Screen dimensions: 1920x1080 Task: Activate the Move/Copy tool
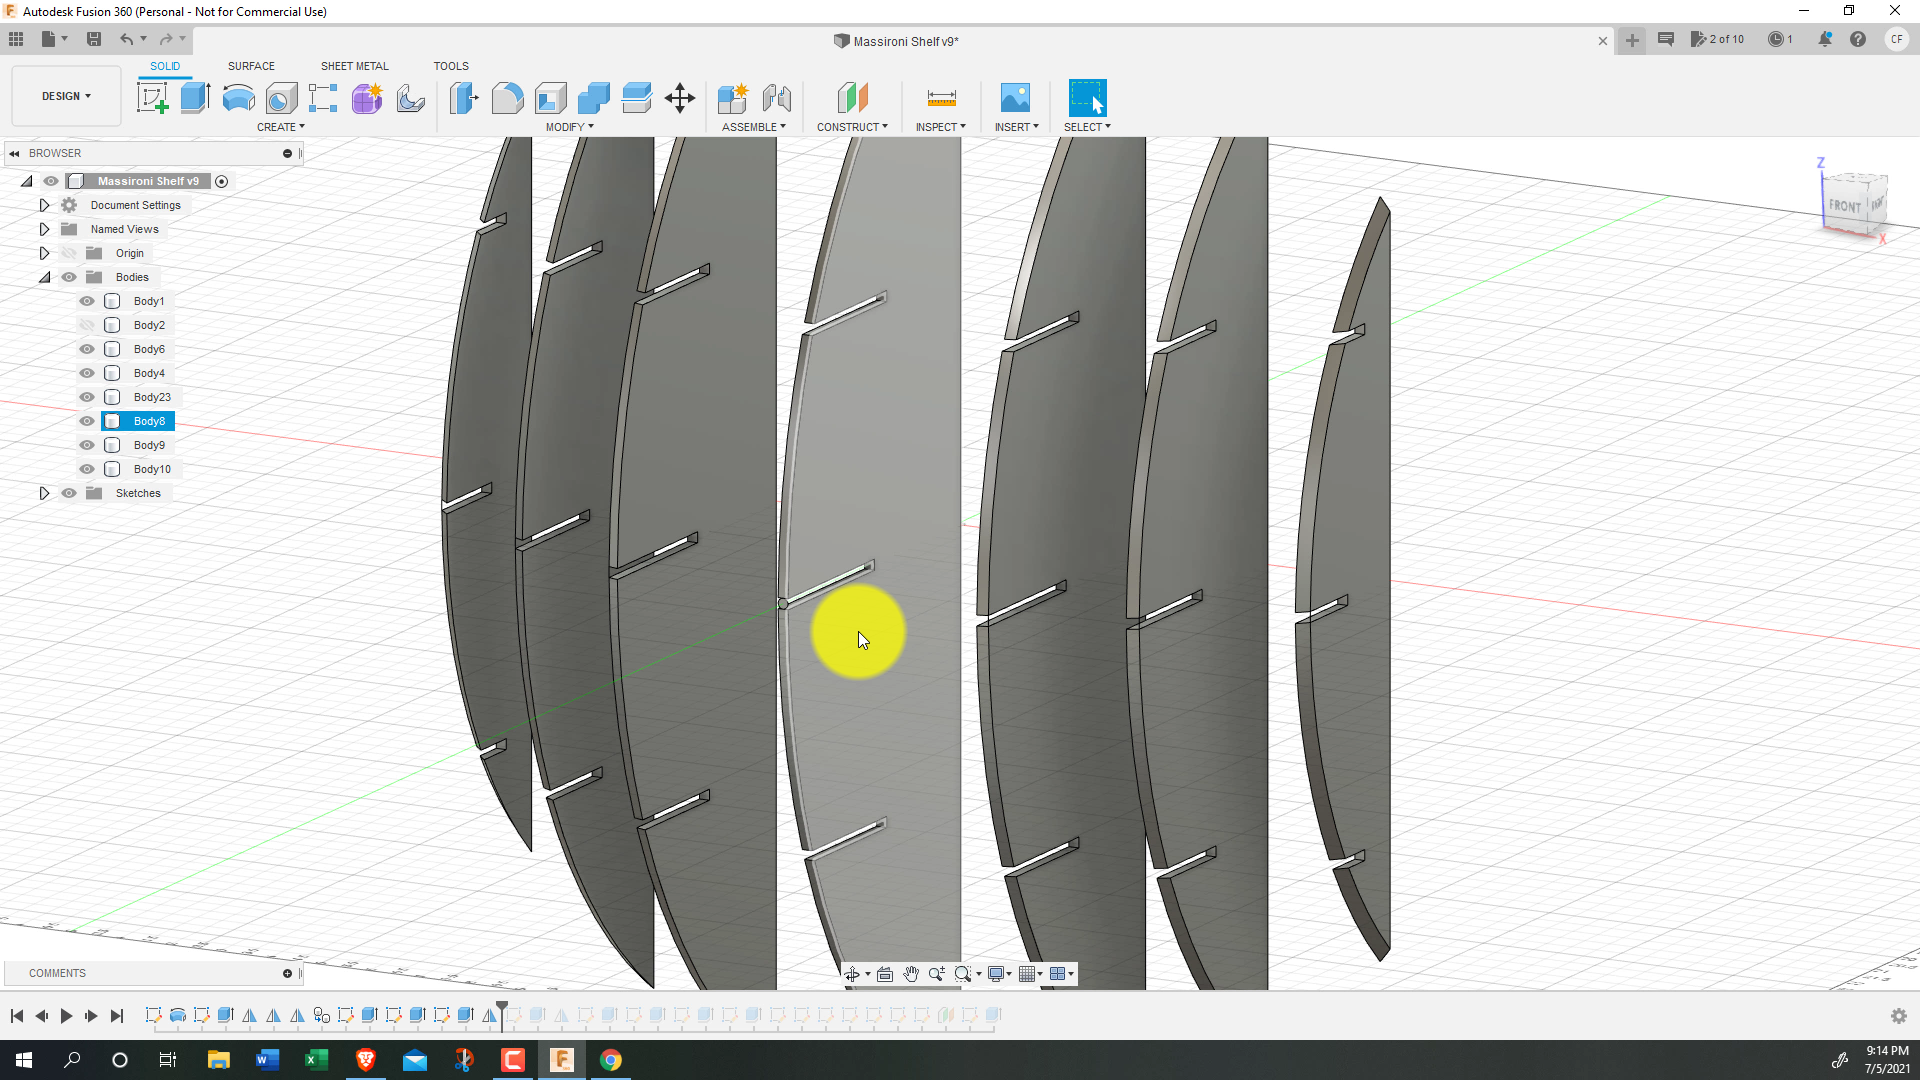click(x=680, y=98)
